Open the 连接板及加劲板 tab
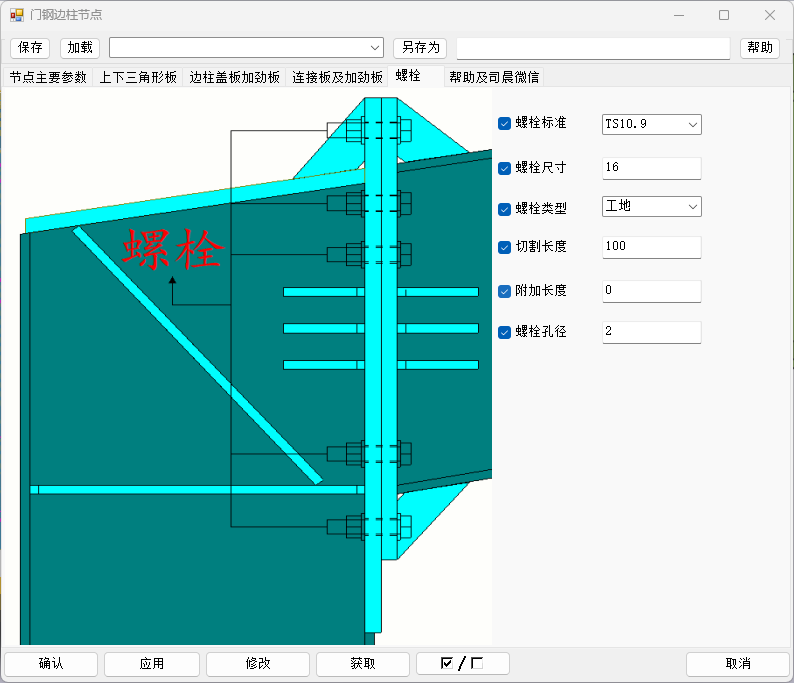 coord(337,77)
